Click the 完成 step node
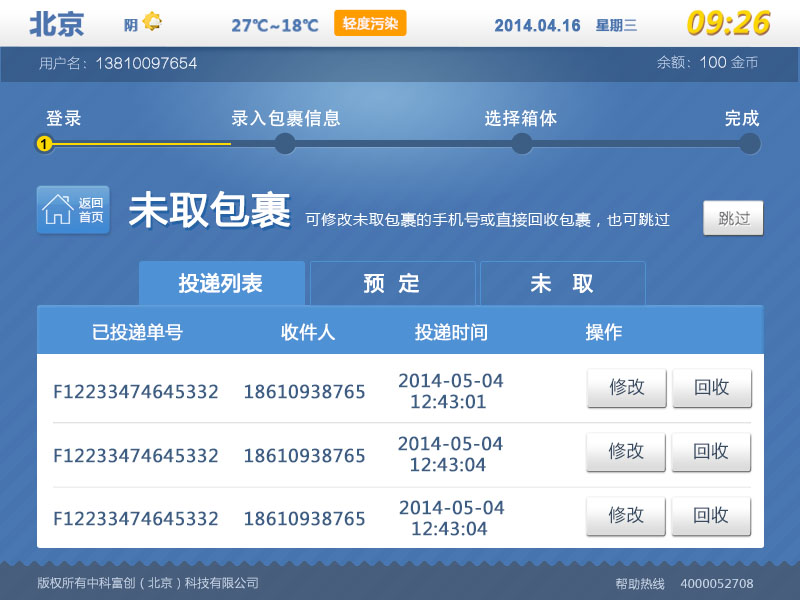Viewport: 800px width, 600px height. pyautogui.click(x=749, y=144)
